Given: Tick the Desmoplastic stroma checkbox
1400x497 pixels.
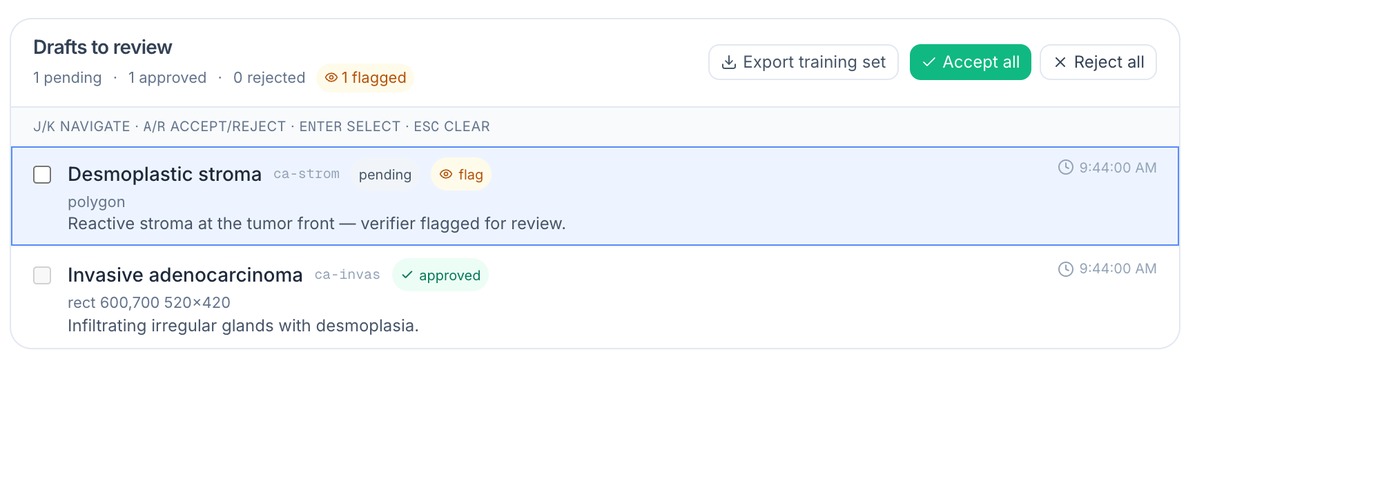Looking at the screenshot, I should (x=42, y=175).
